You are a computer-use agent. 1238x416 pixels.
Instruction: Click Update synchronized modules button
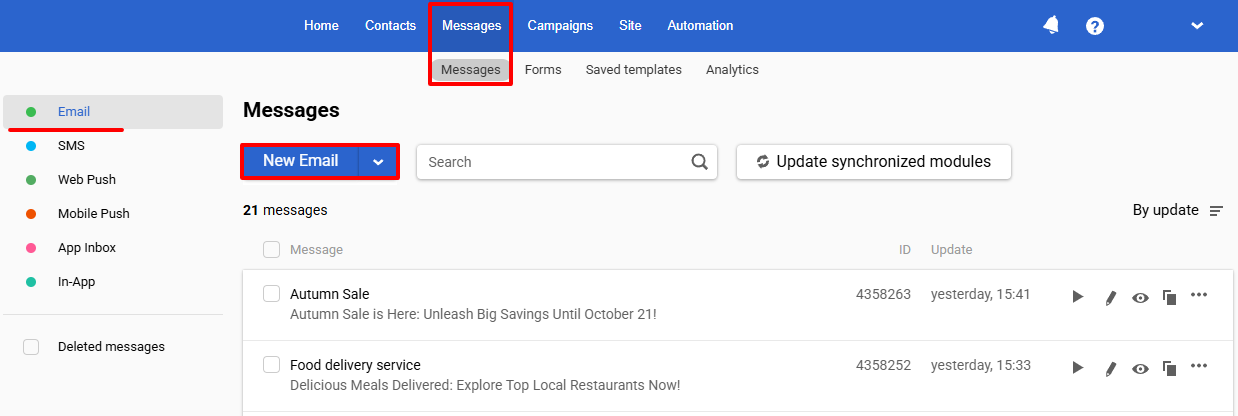pos(874,162)
